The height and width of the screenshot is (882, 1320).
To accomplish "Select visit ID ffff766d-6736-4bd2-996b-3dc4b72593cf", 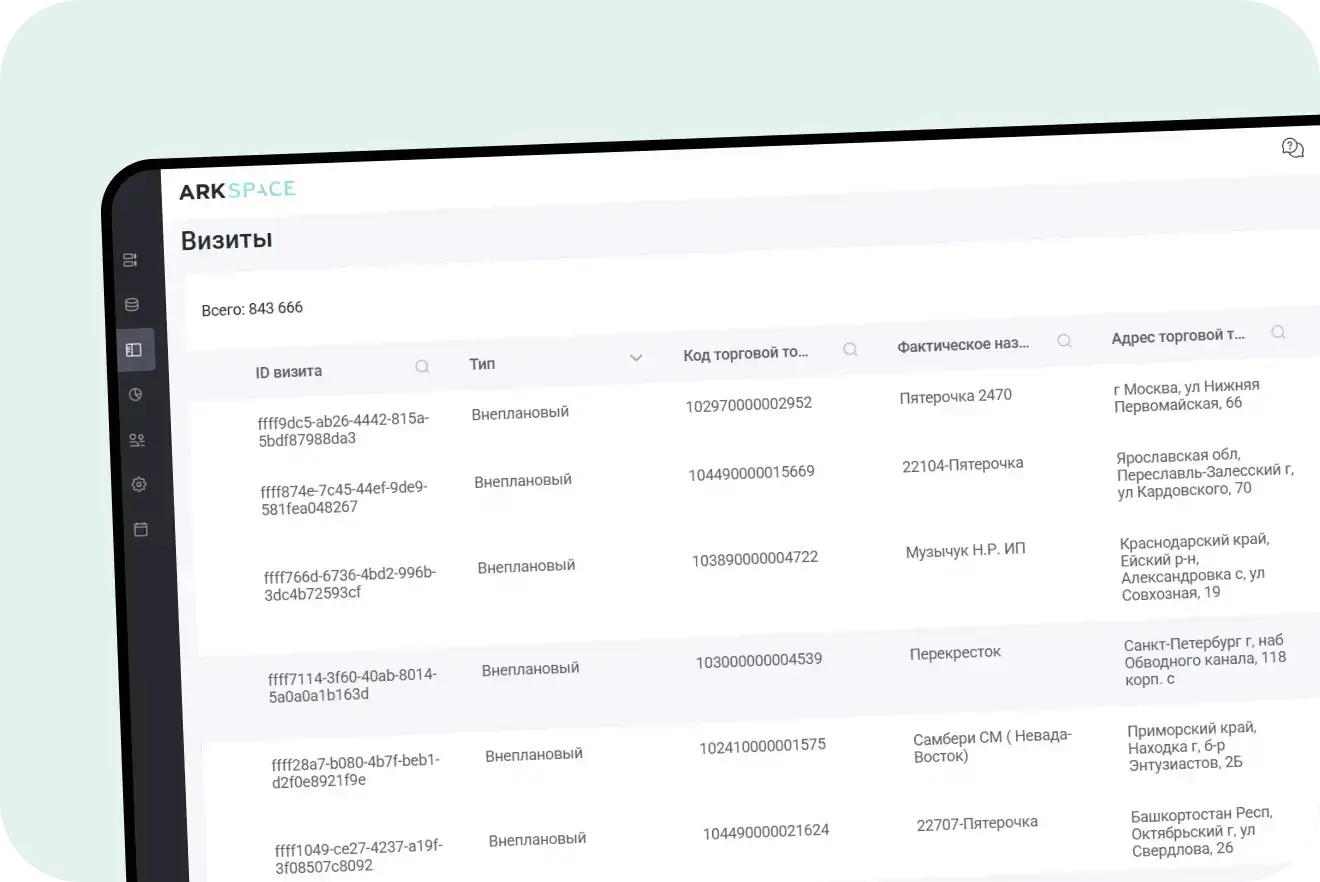I will [x=350, y=582].
